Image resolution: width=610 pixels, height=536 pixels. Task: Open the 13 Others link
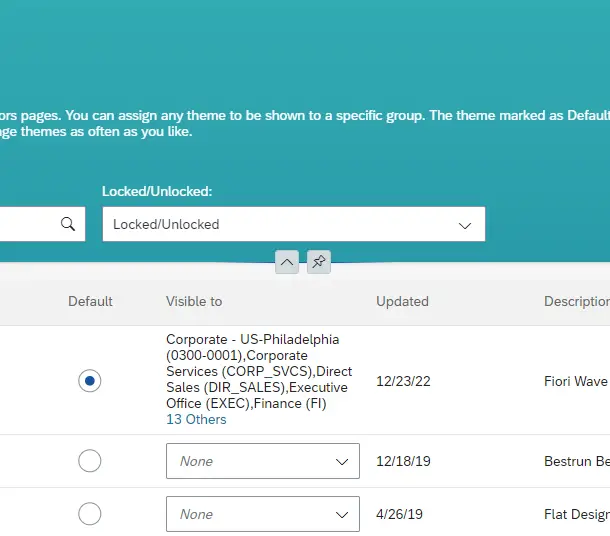click(196, 419)
